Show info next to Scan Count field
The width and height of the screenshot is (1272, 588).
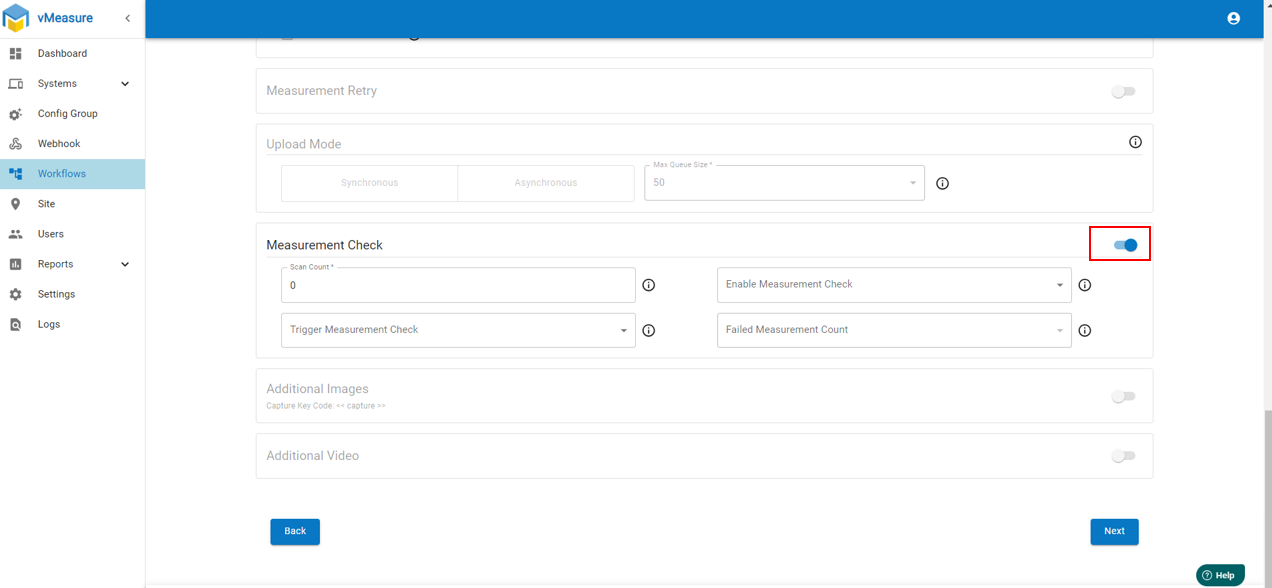tap(648, 285)
